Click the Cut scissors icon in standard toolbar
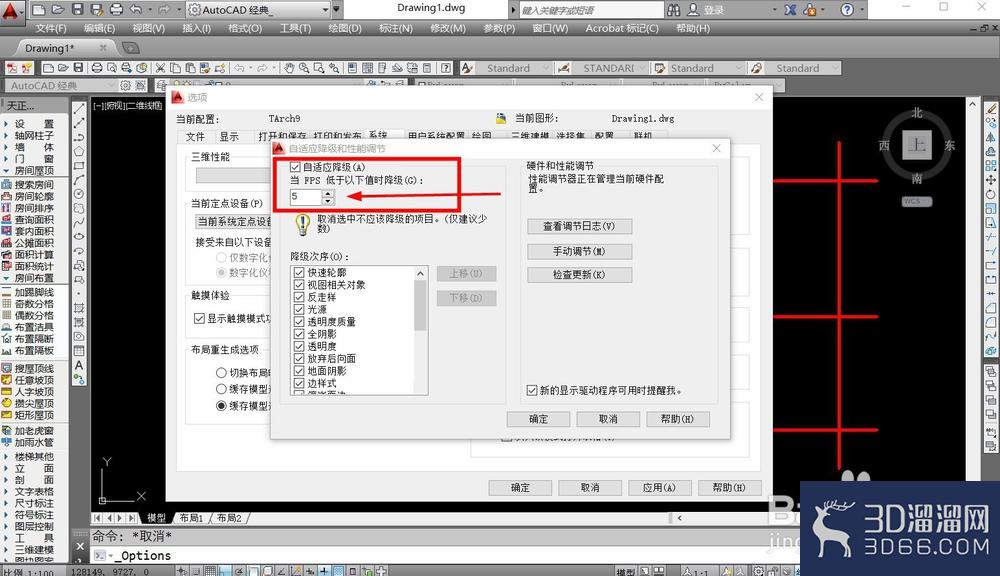Image resolution: width=1000 pixels, height=576 pixels. pos(160,68)
